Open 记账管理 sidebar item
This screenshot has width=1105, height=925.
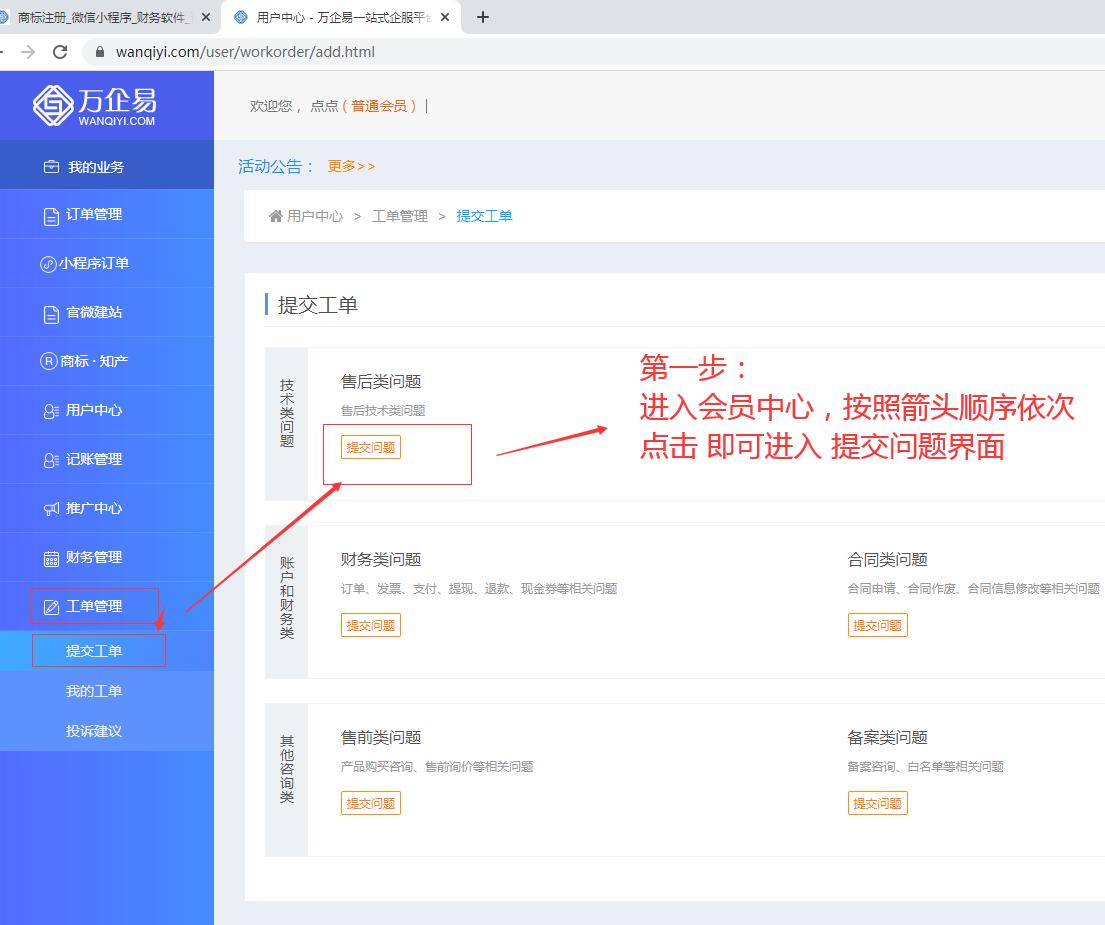point(107,459)
